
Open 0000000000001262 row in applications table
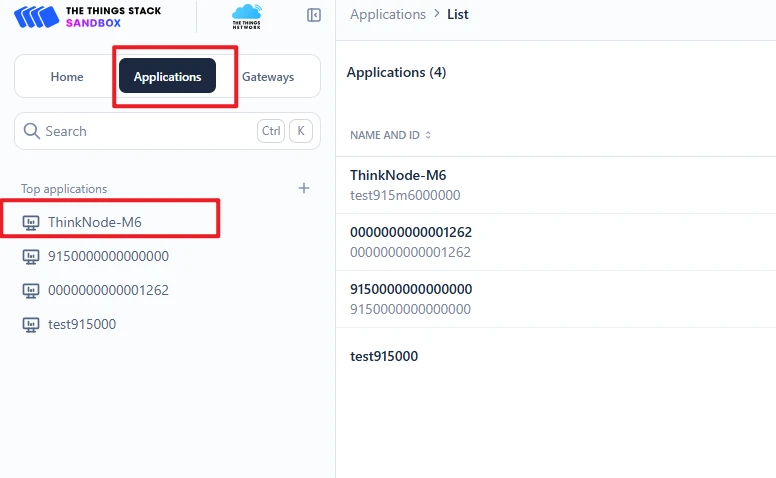tap(411, 232)
